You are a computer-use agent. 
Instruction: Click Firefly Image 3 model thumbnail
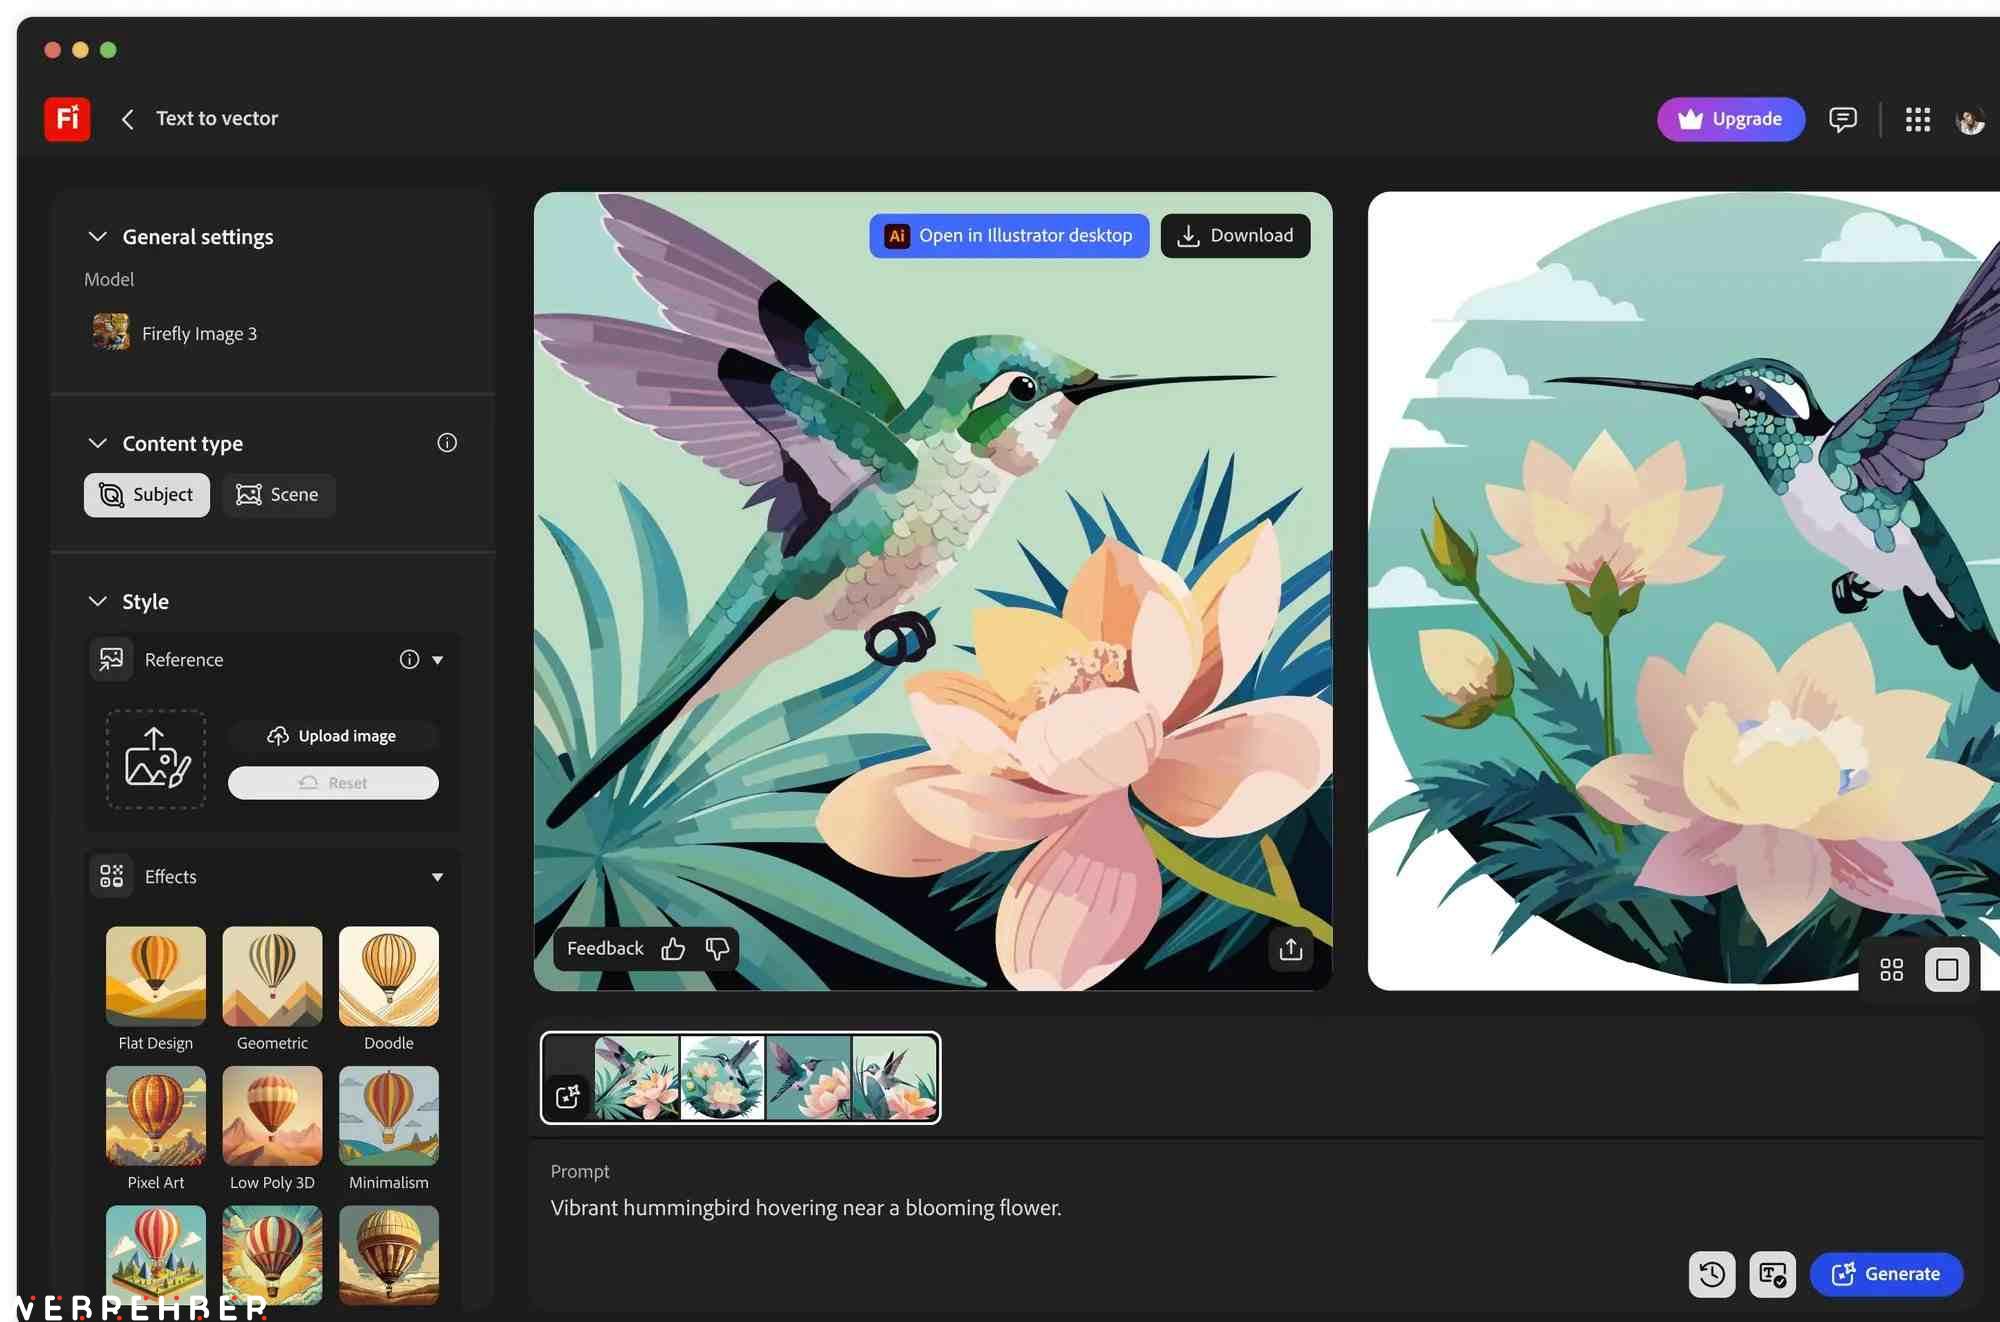[x=111, y=332]
